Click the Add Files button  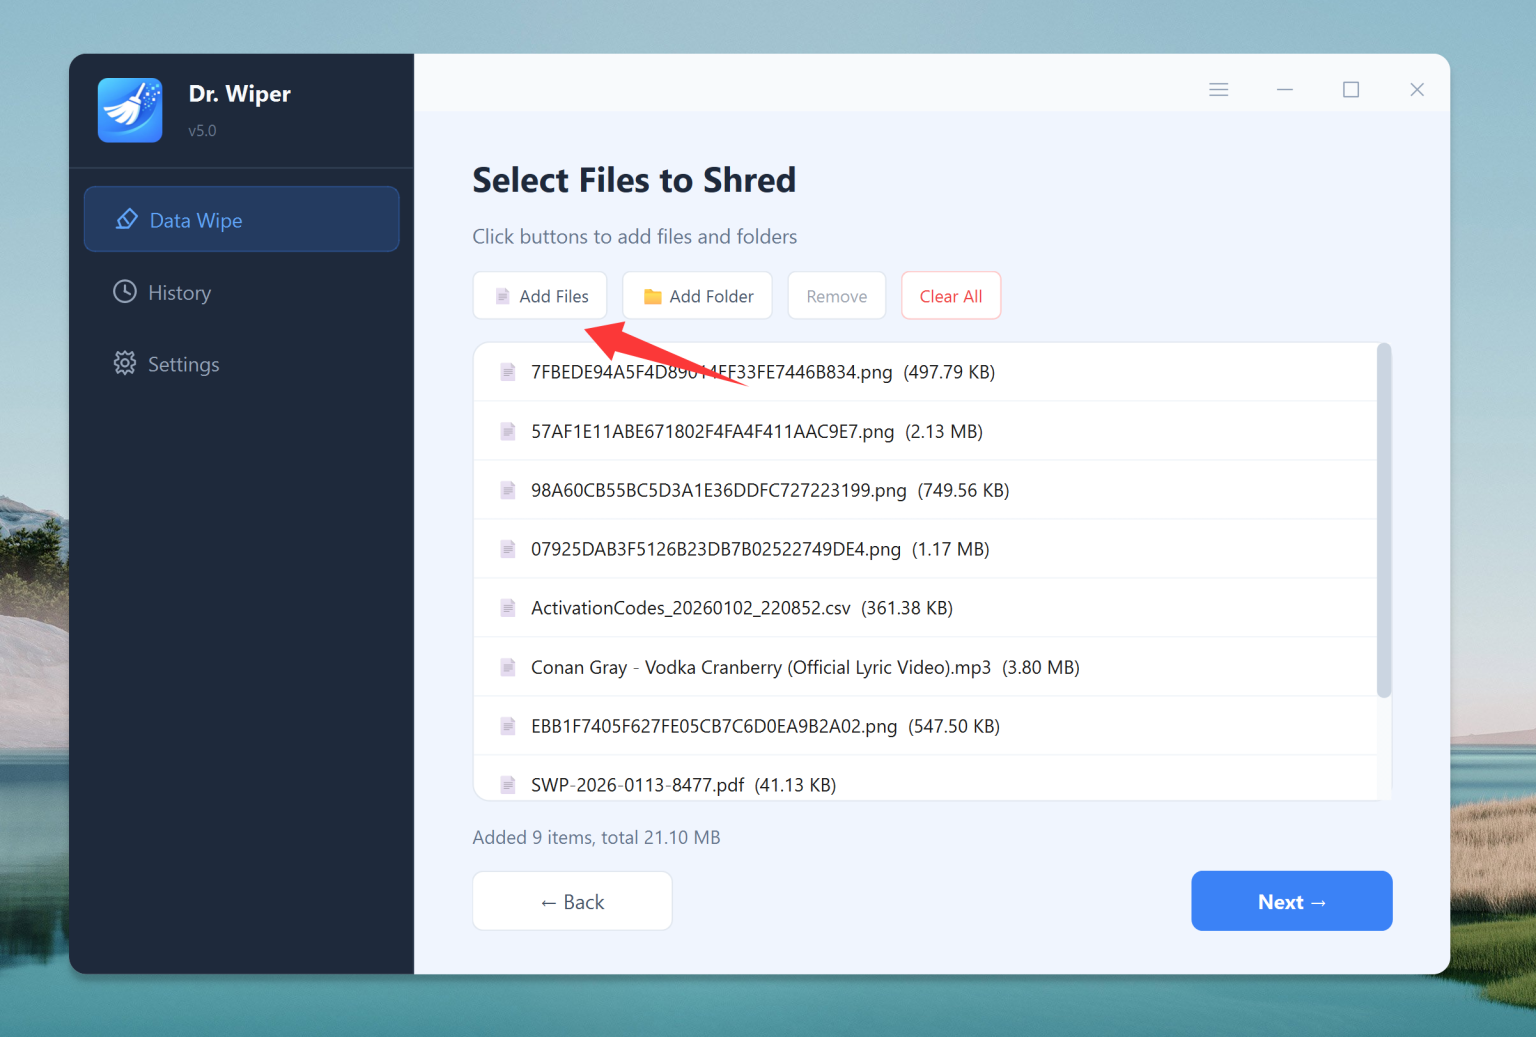[x=539, y=296]
